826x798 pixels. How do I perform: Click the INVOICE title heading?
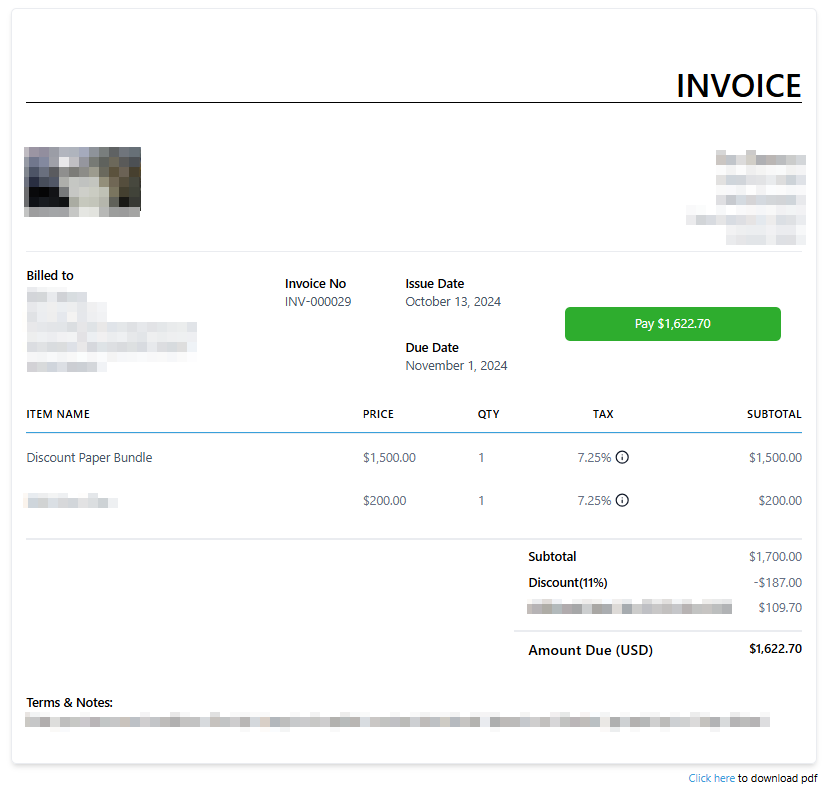738,86
